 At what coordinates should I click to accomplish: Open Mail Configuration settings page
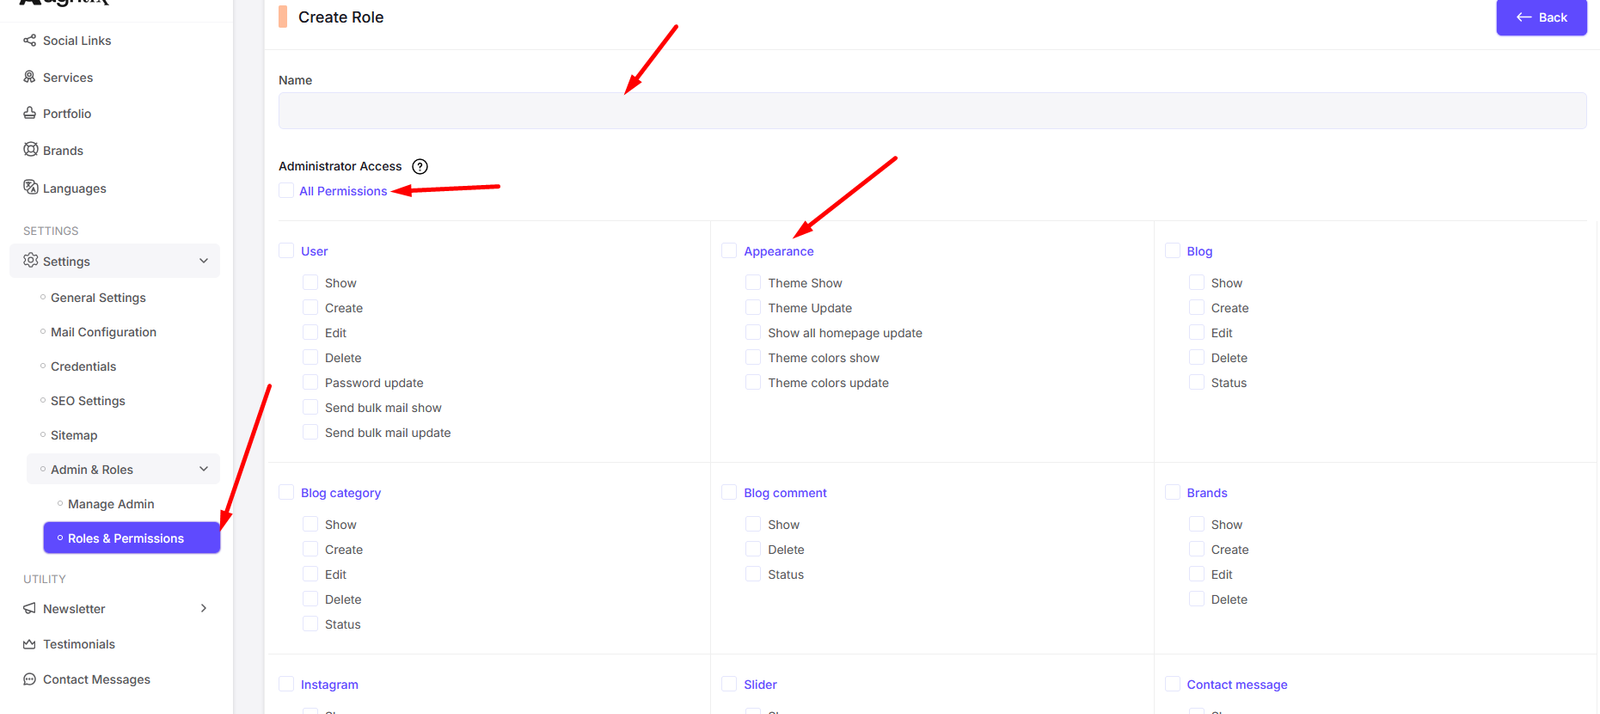tap(103, 332)
